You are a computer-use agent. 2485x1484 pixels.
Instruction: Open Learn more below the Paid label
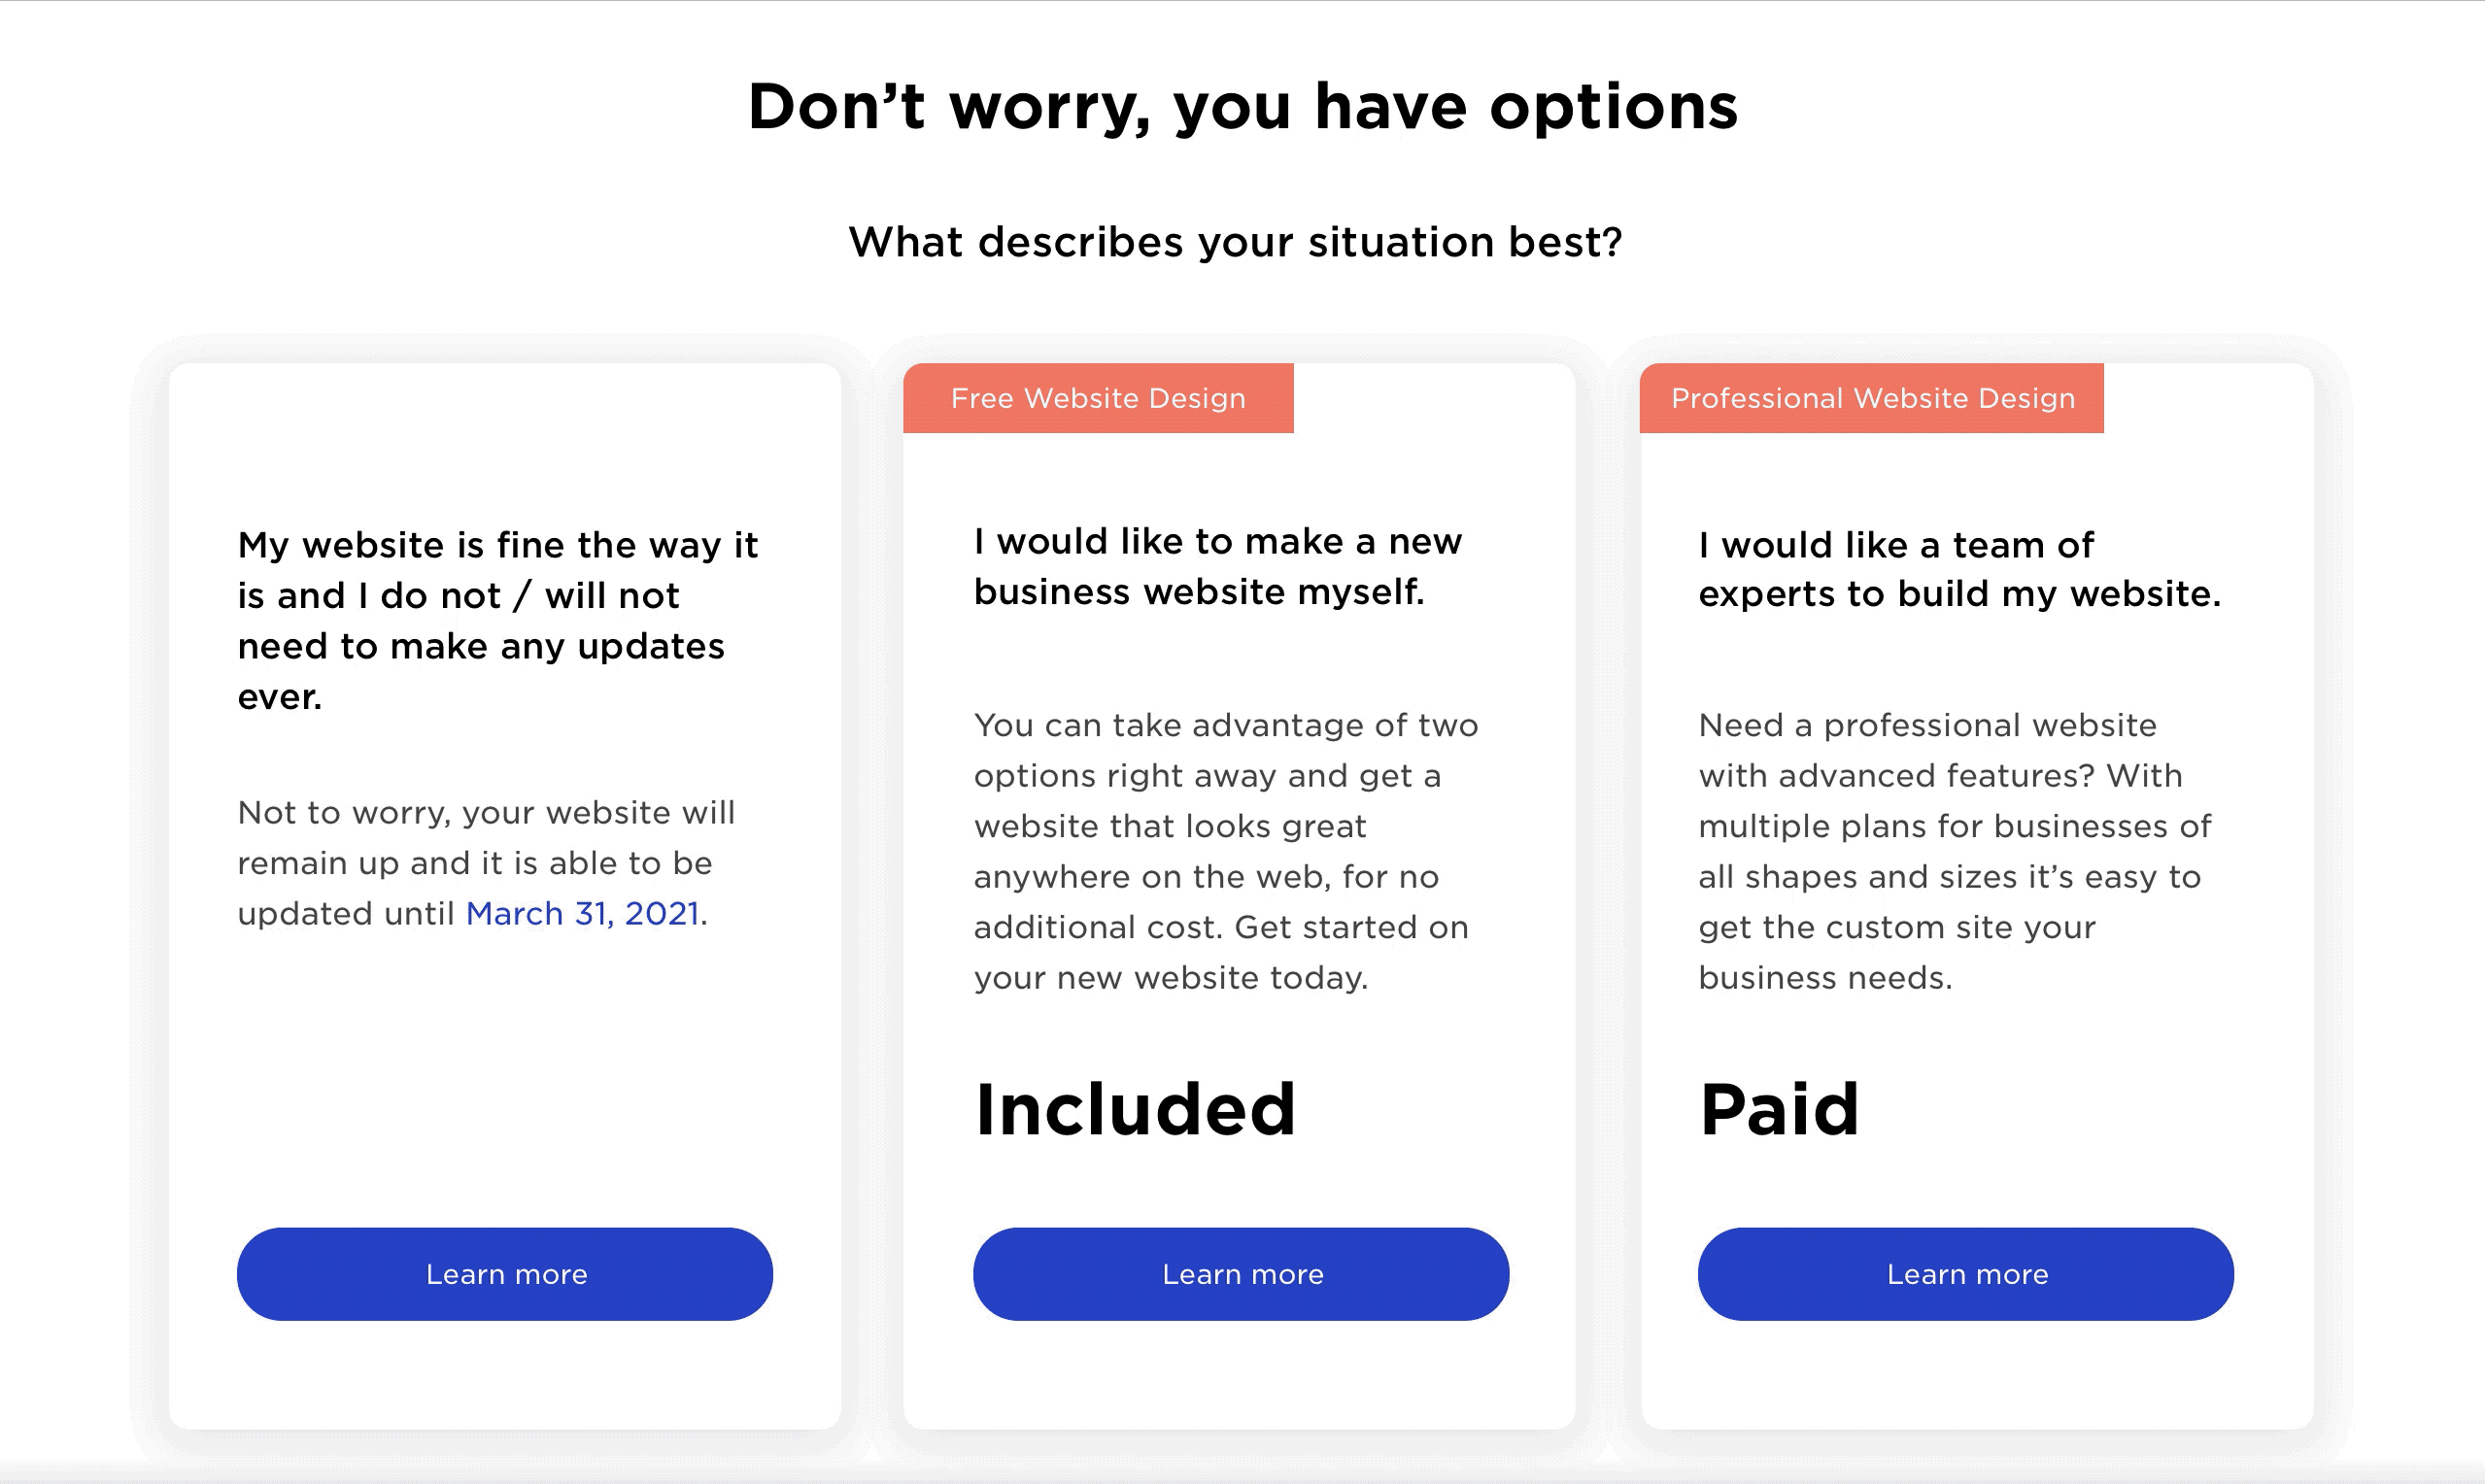pos(1965,1273)
